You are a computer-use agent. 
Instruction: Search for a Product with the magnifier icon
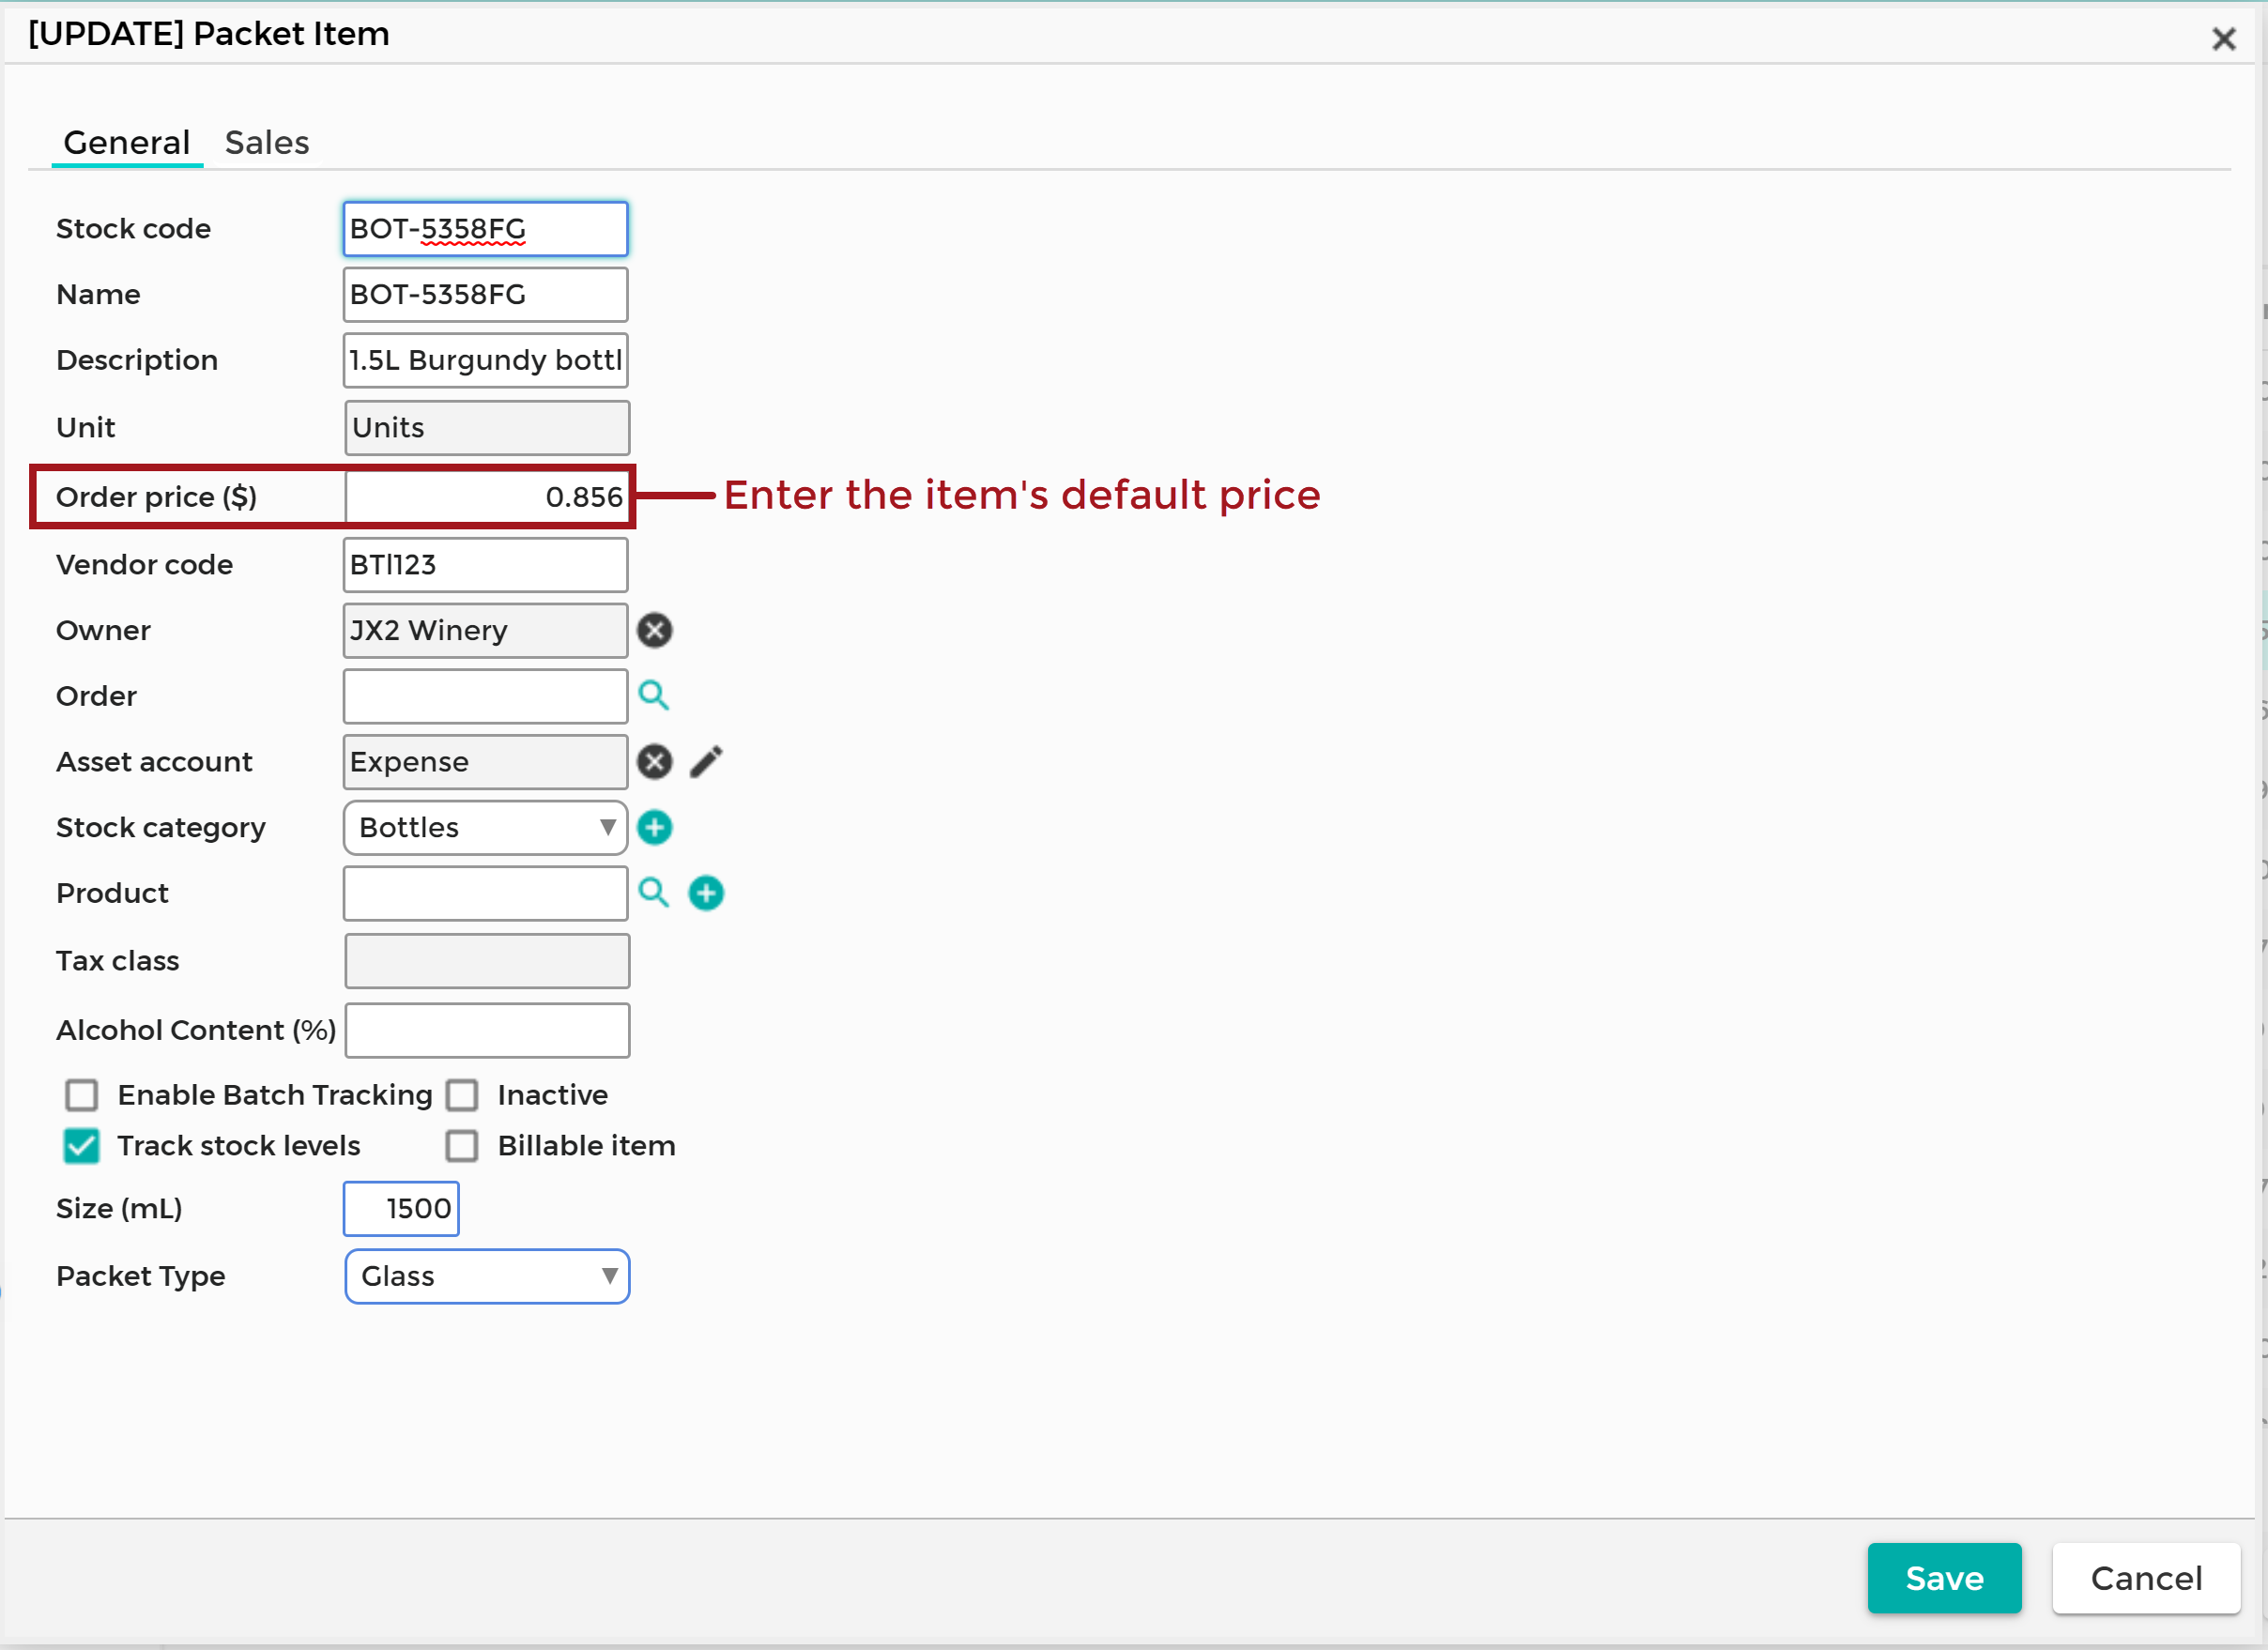(654, 892)
